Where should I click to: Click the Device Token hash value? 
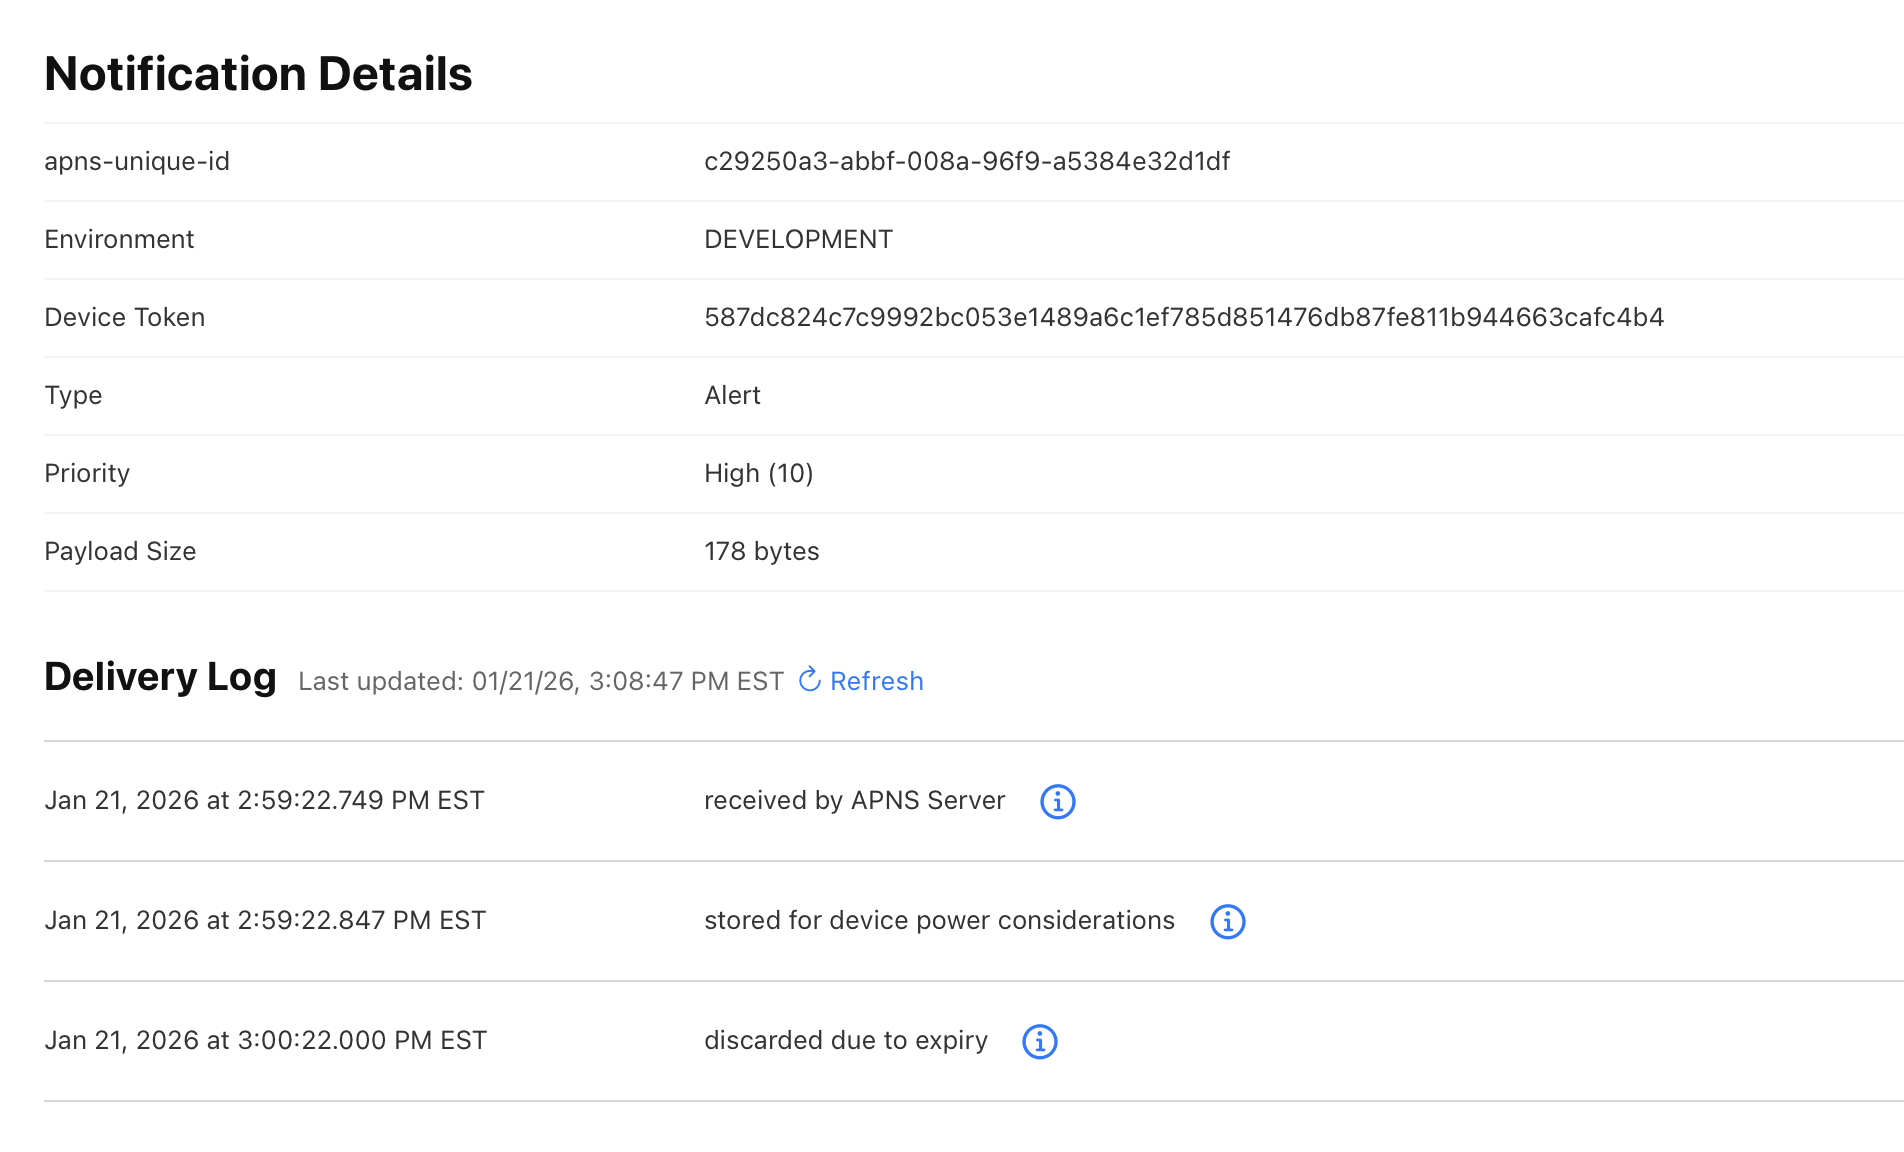click(x=1183, y=317)
